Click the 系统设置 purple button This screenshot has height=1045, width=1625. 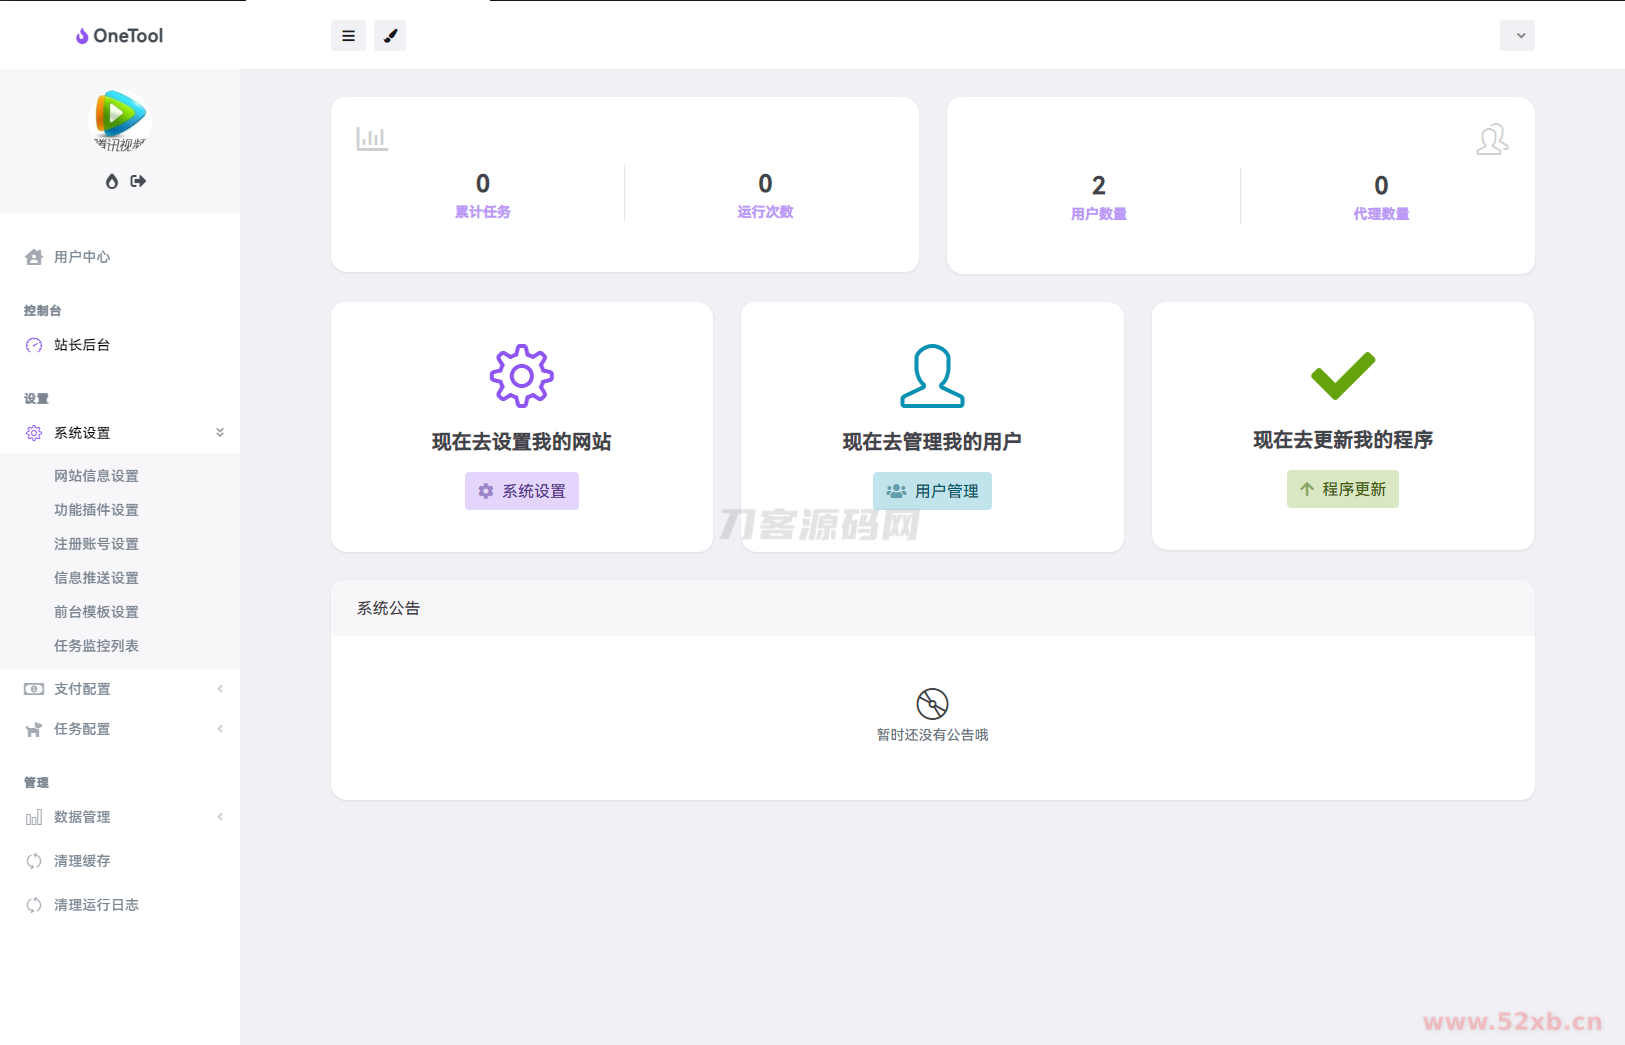coord(521,491)
